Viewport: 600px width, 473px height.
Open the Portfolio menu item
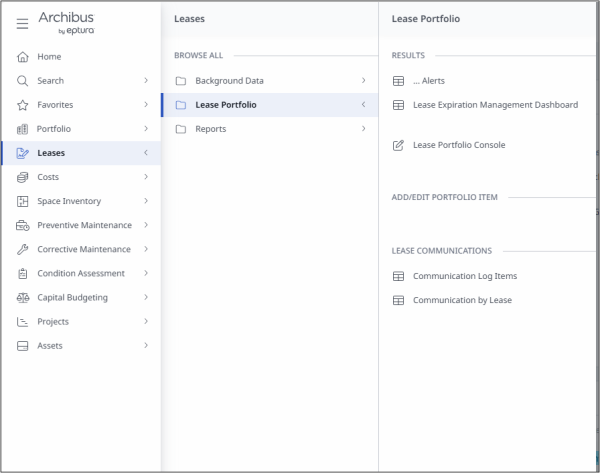tap(54, 129)
